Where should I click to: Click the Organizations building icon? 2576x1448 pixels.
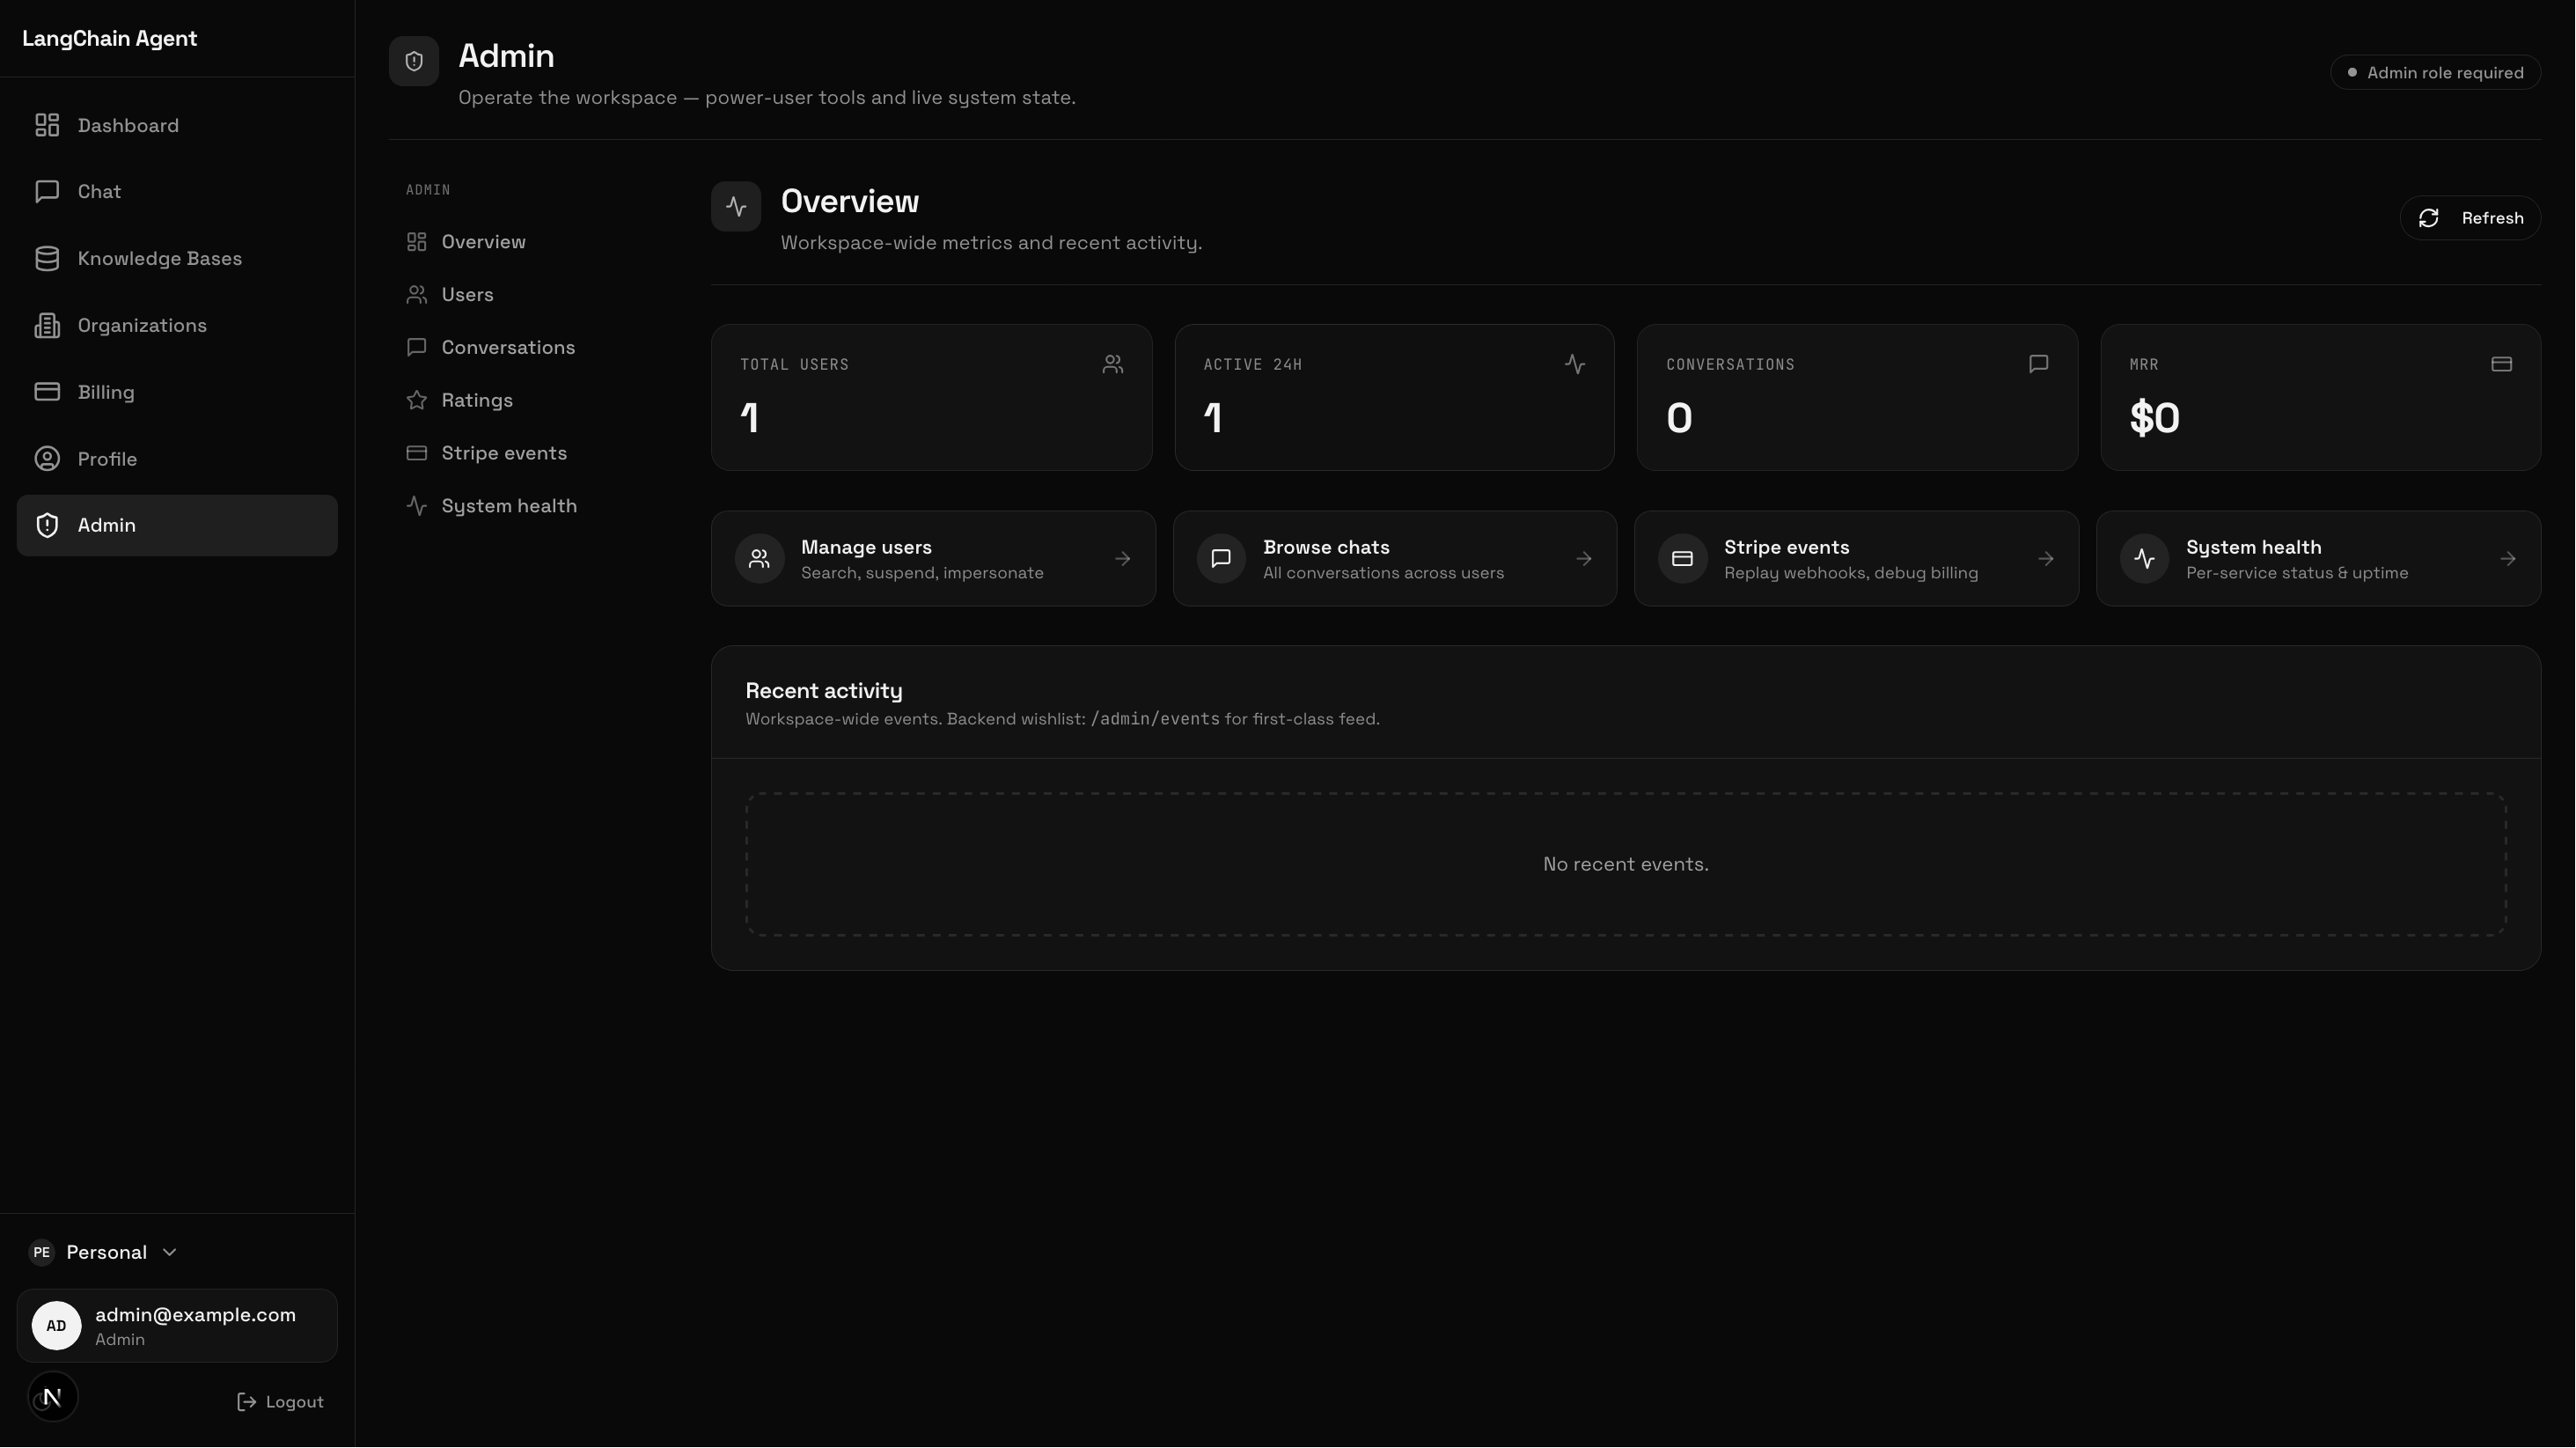pos(47,325)
